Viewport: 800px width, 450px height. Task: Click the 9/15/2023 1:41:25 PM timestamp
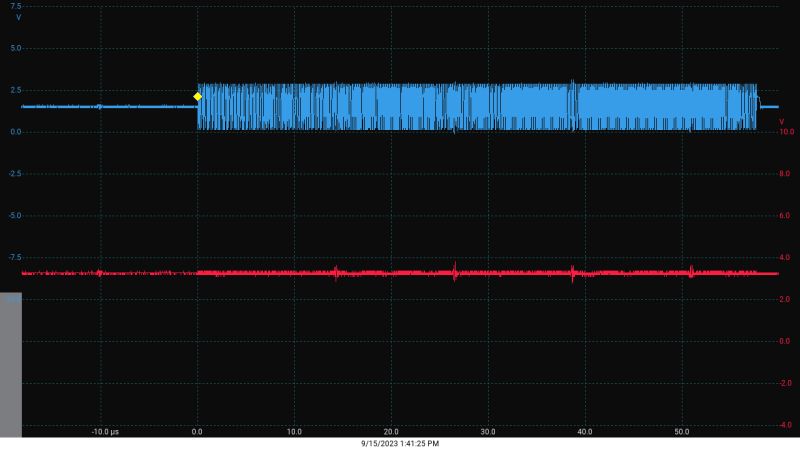click(400, 444)
